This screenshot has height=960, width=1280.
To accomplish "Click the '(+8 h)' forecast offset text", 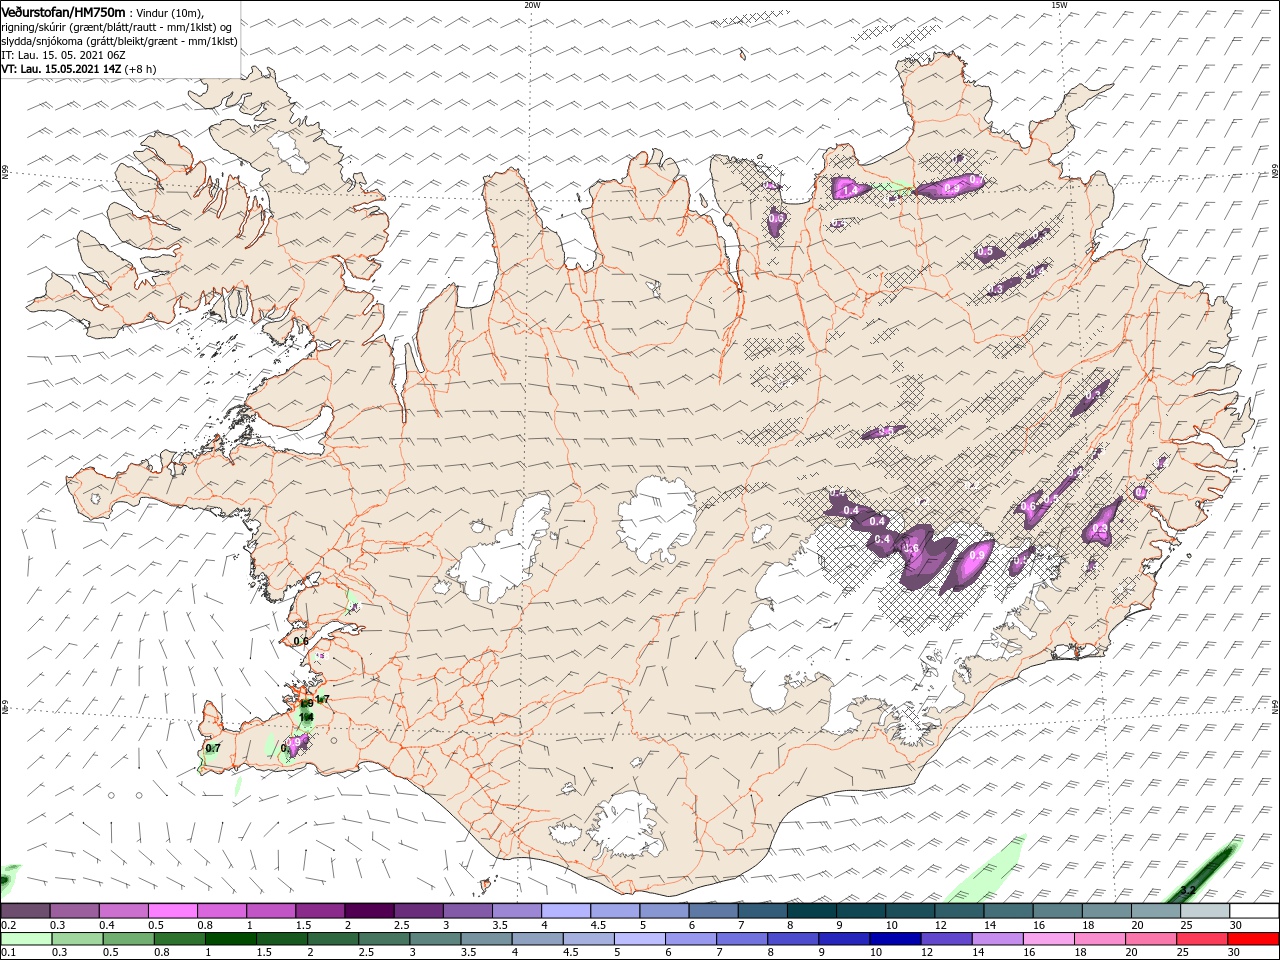I will (140, 69).
